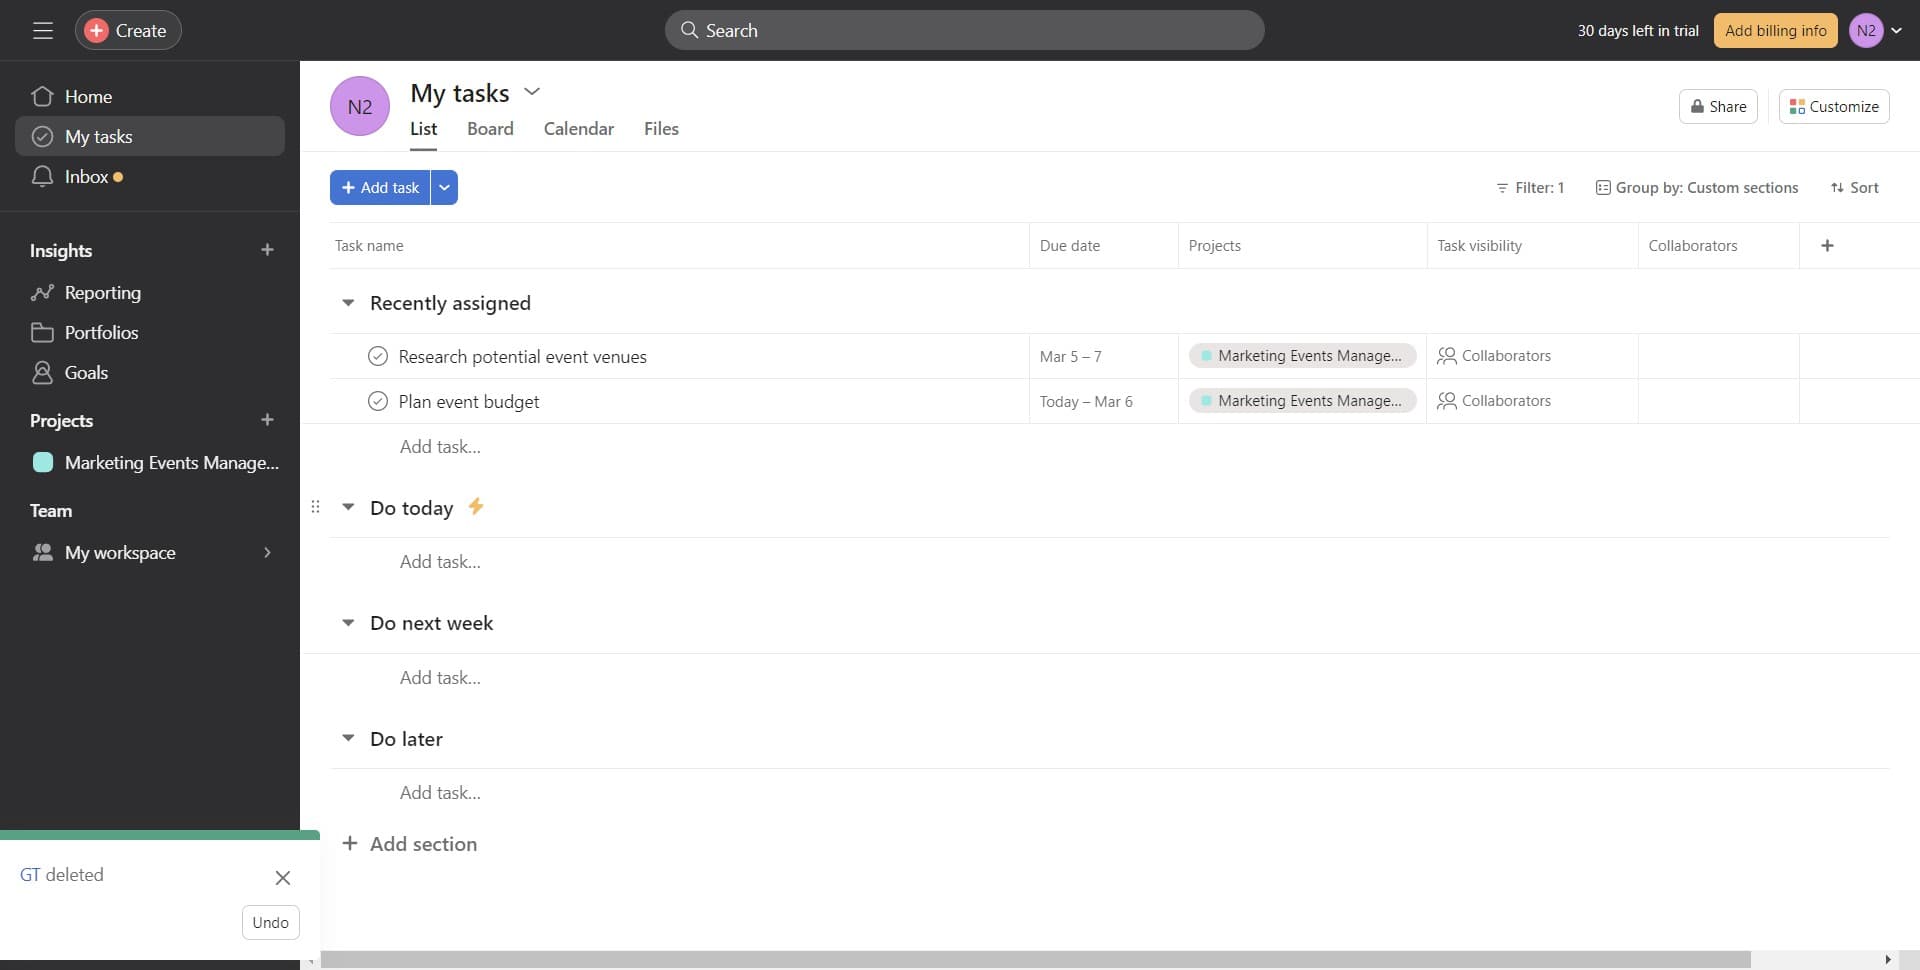Open the Calendar tab
This screenshot has width=1920, height=970.
pos(578,129)
